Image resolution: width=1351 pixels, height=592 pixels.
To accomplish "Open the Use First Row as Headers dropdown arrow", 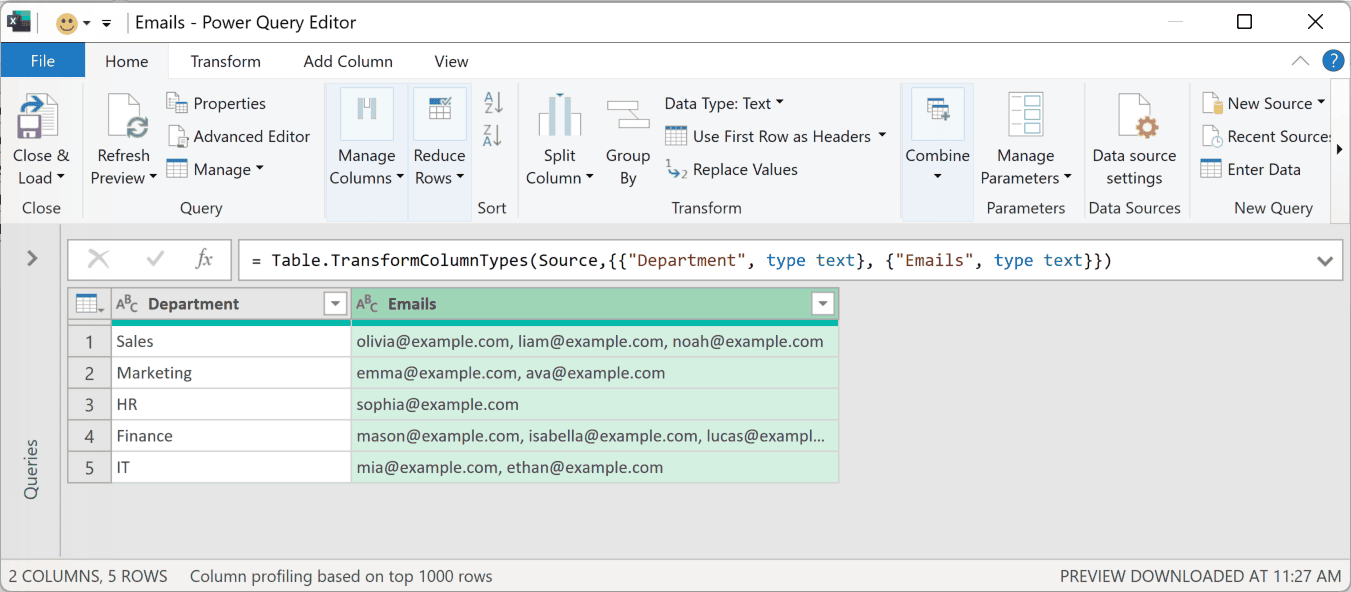I will pyautogui.click(x=882, y=136).
